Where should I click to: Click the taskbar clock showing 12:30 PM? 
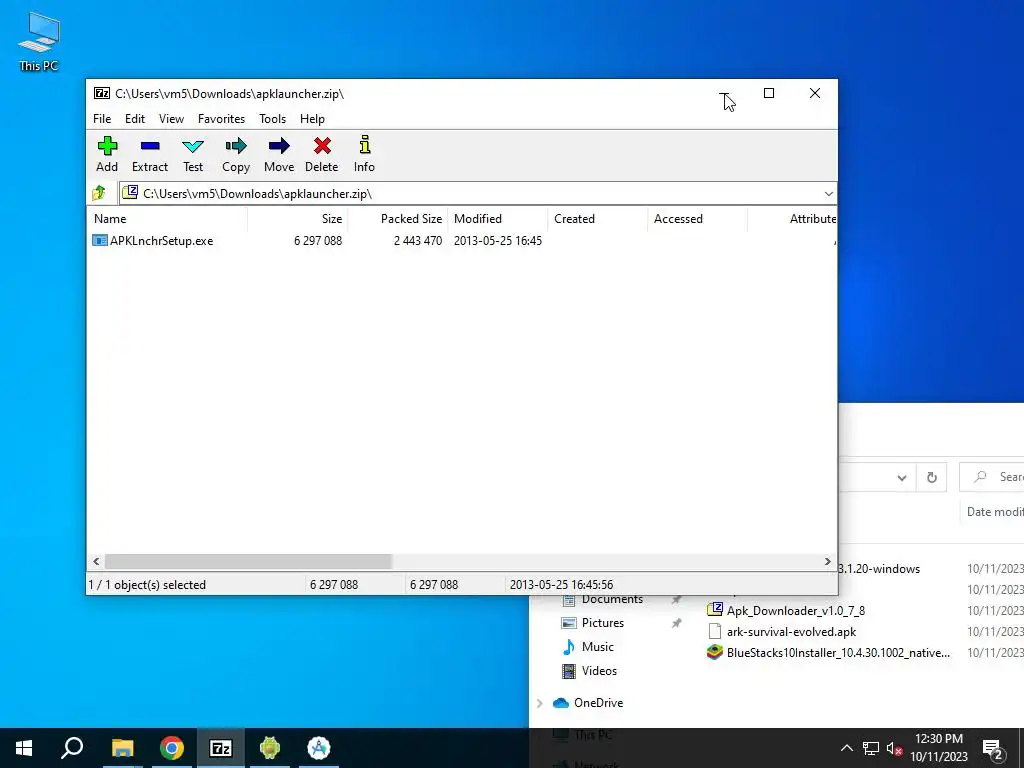(938, 748)
